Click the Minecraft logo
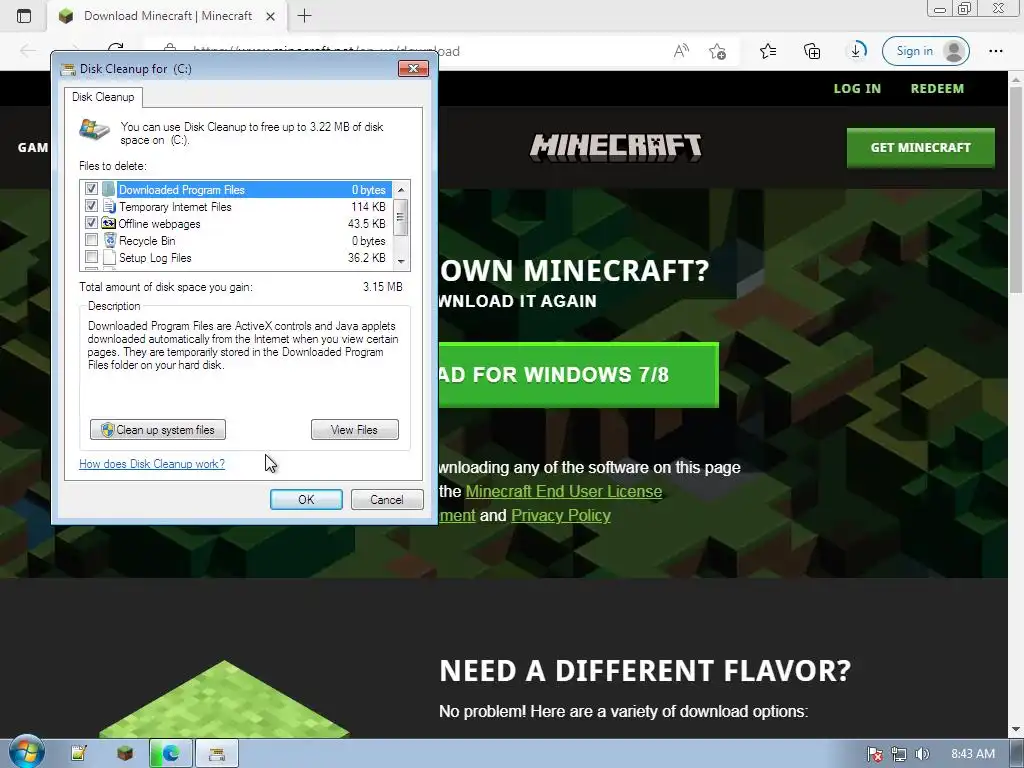1024x768 pixels. click(615, 148)
